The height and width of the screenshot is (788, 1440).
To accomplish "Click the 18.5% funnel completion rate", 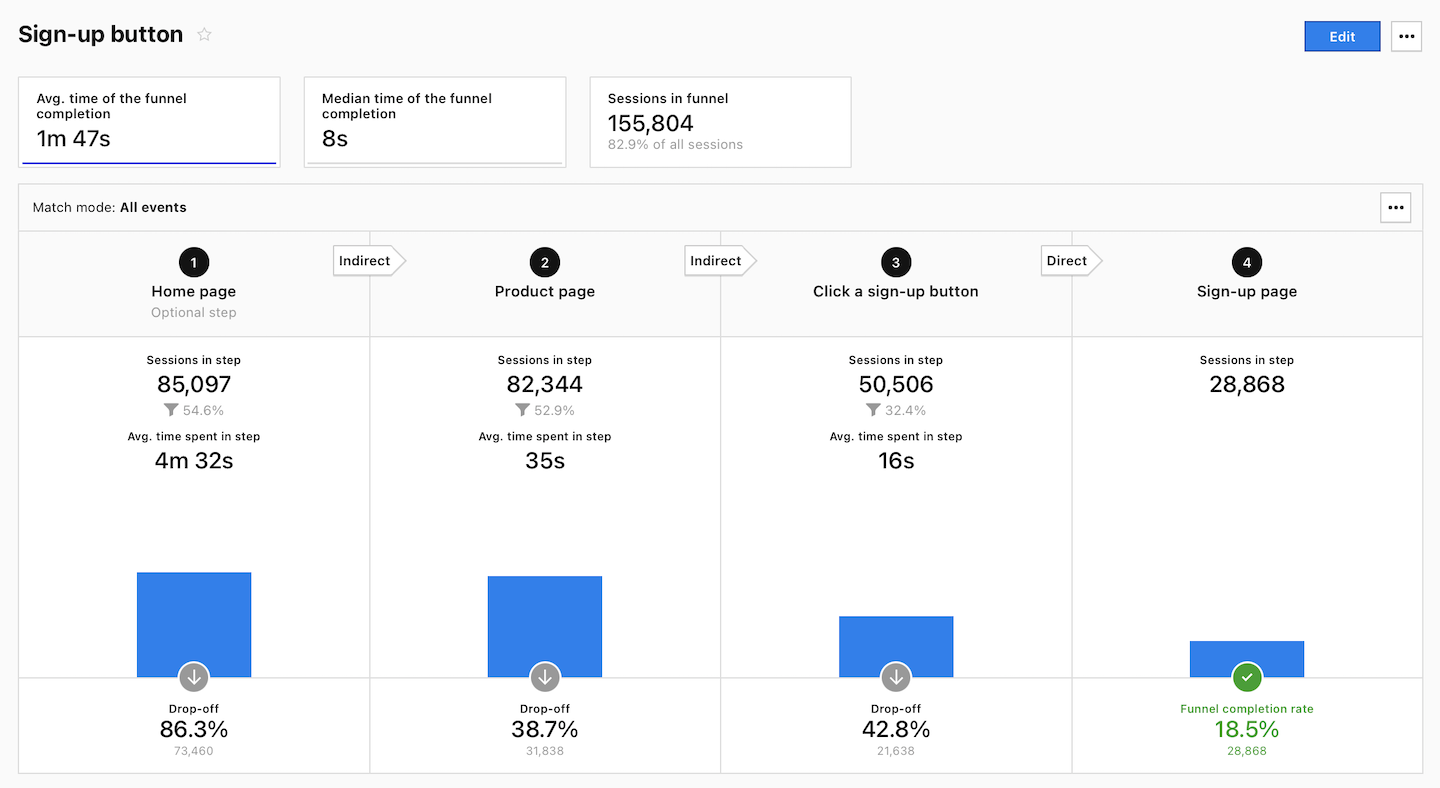I will pos(1247,729).
